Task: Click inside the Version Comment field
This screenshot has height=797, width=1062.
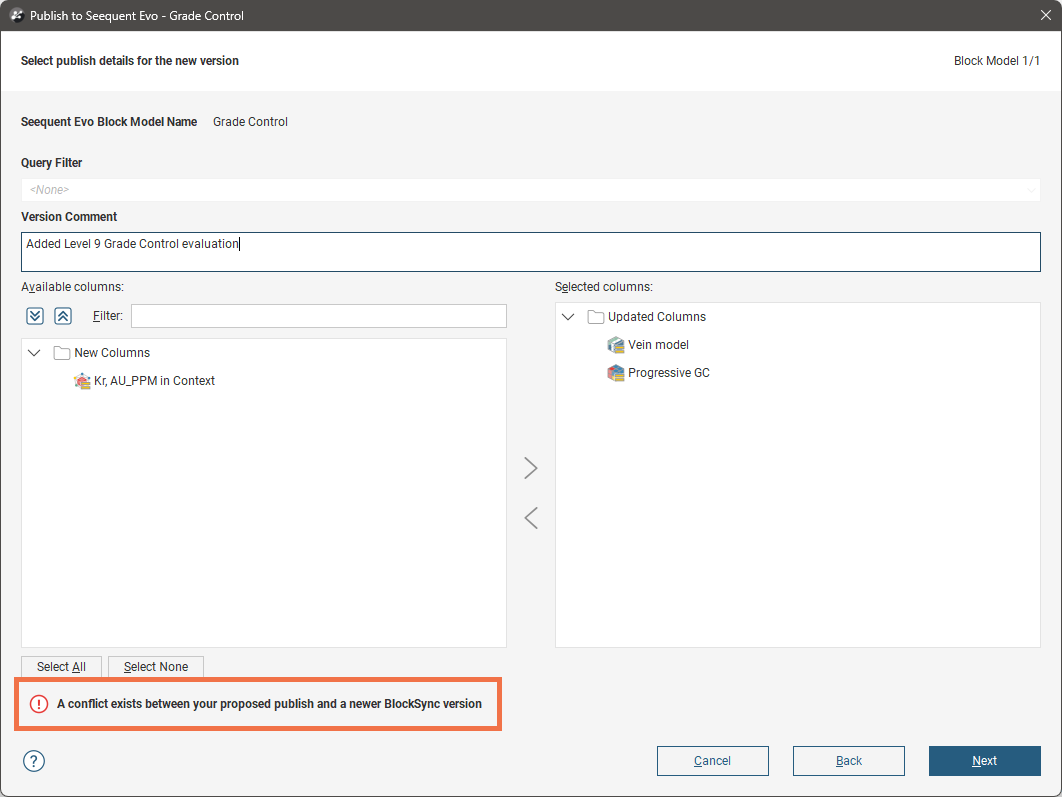Action: tap(530, 252)
